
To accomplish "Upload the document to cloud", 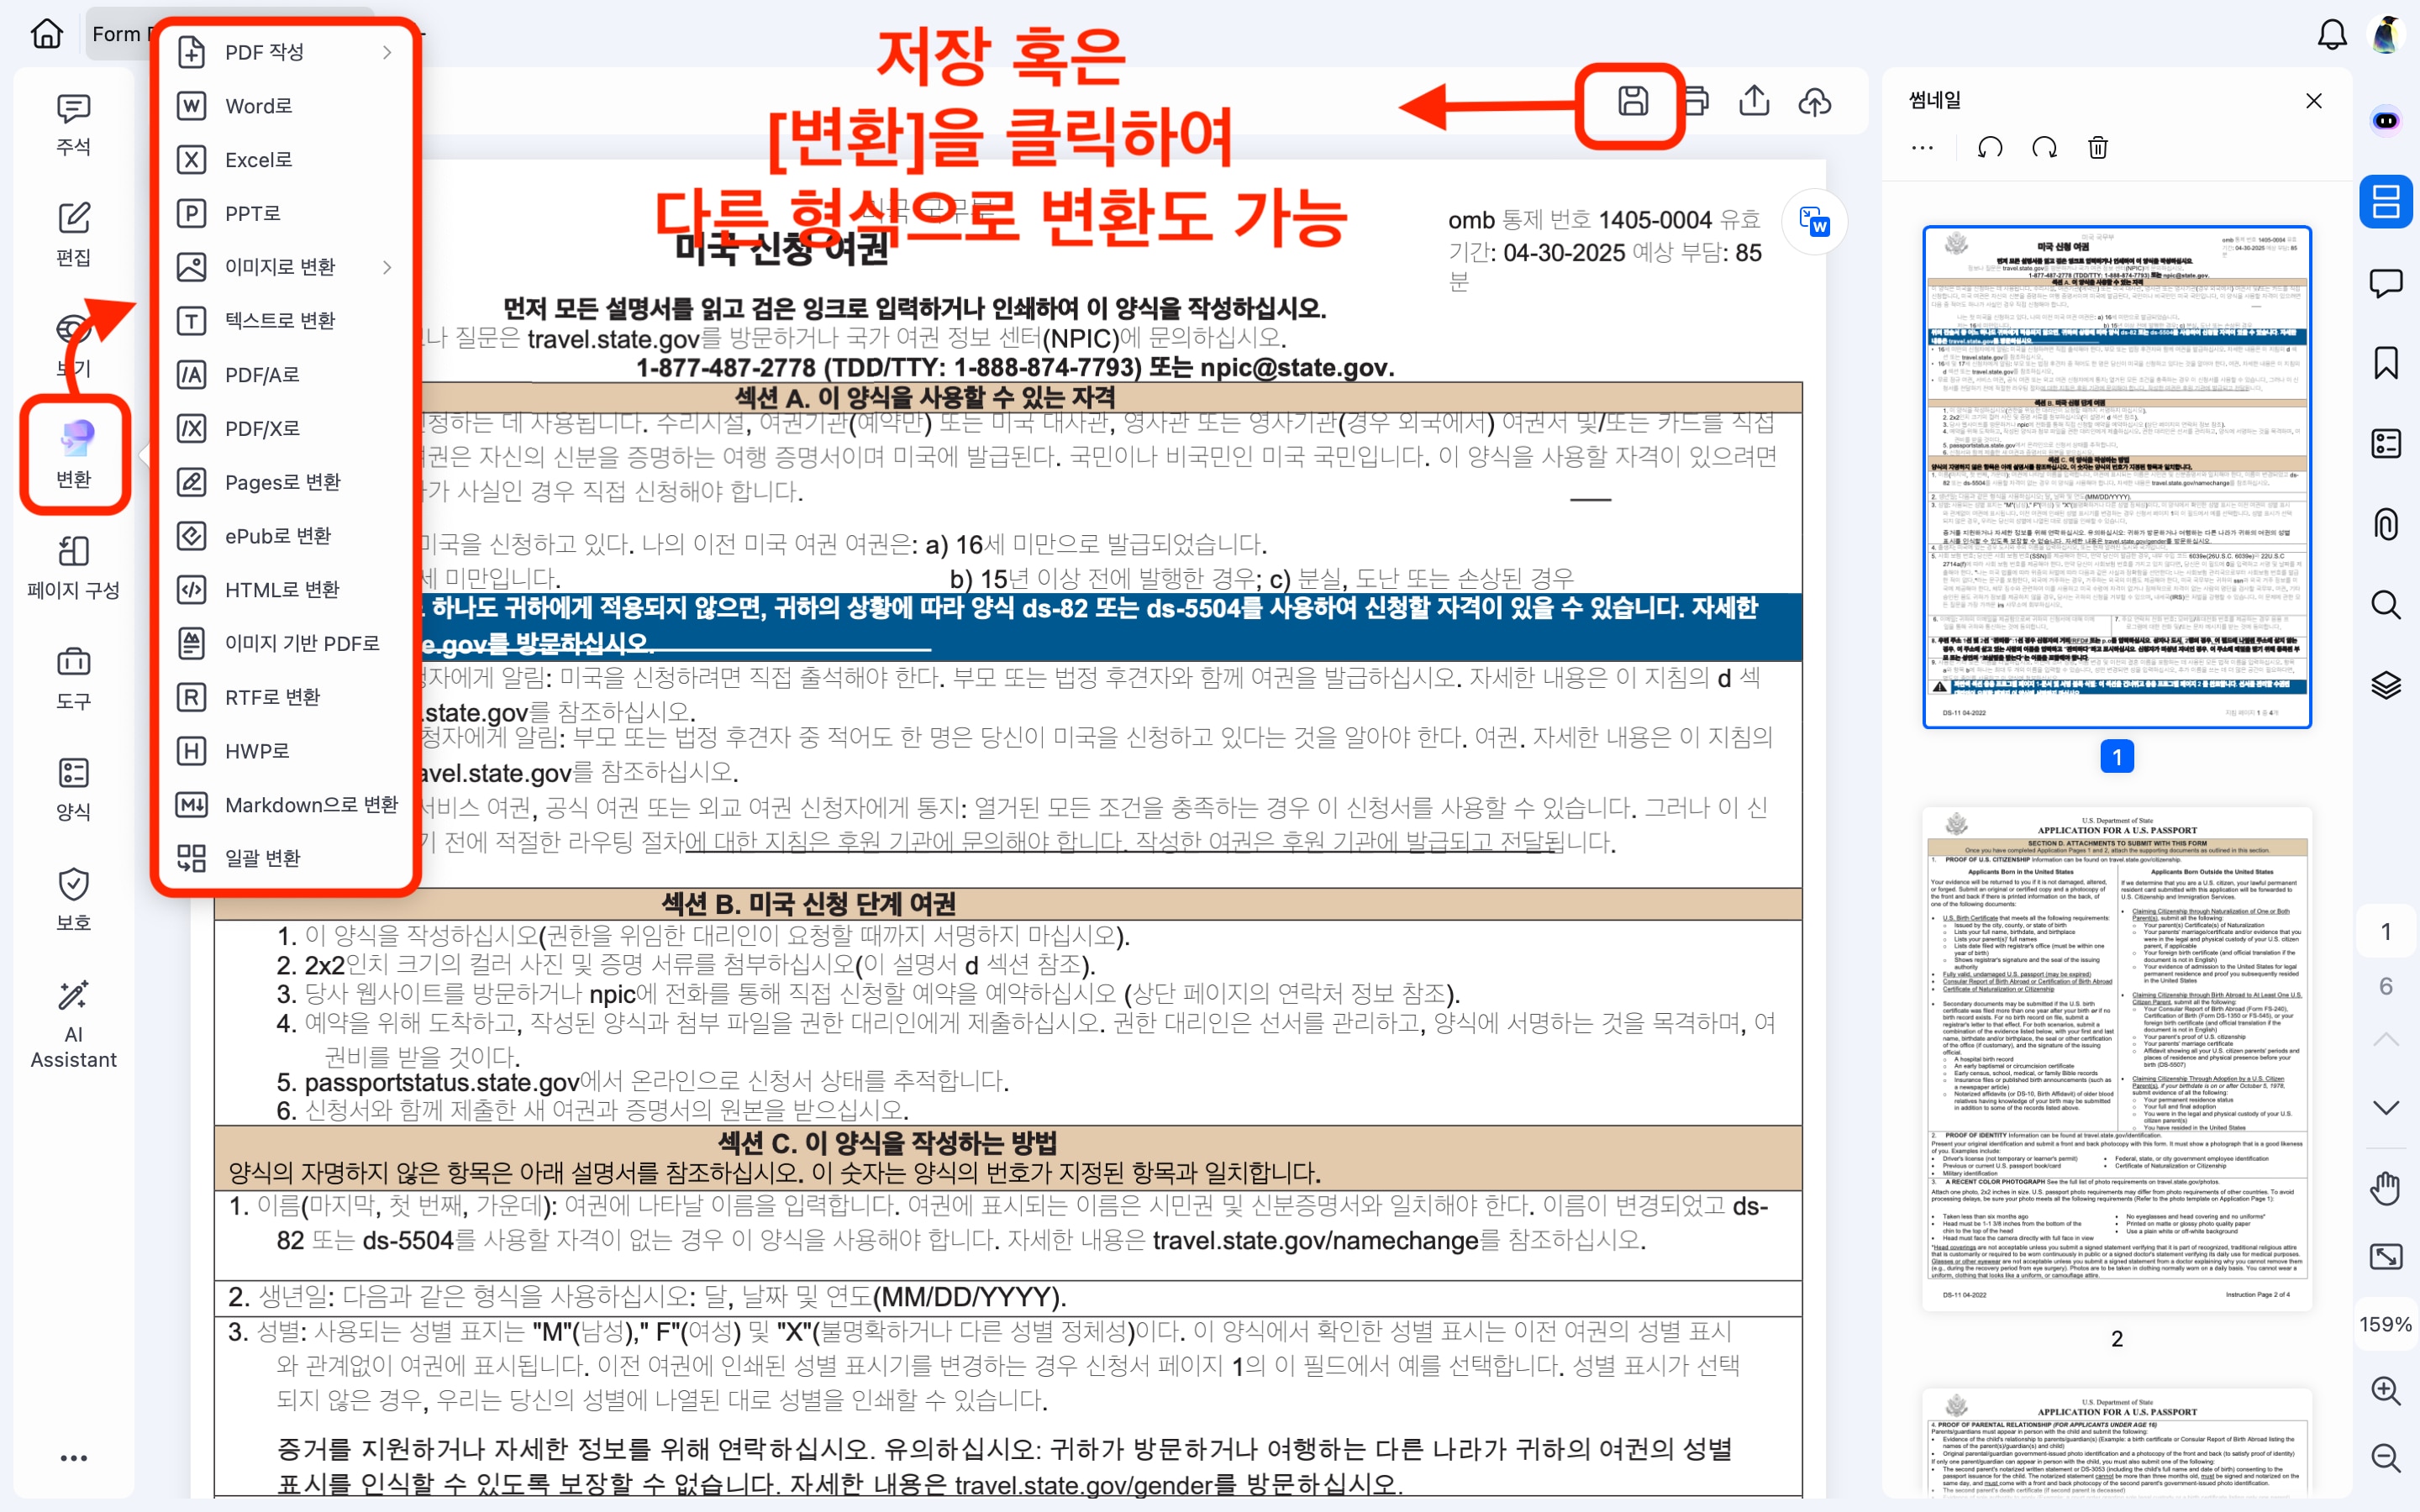I will tap(1815, 101).
